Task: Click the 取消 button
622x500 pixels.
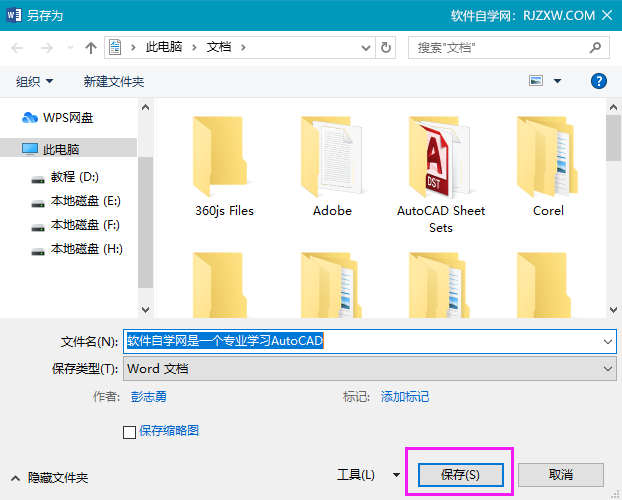Action: tap(561, 475)
